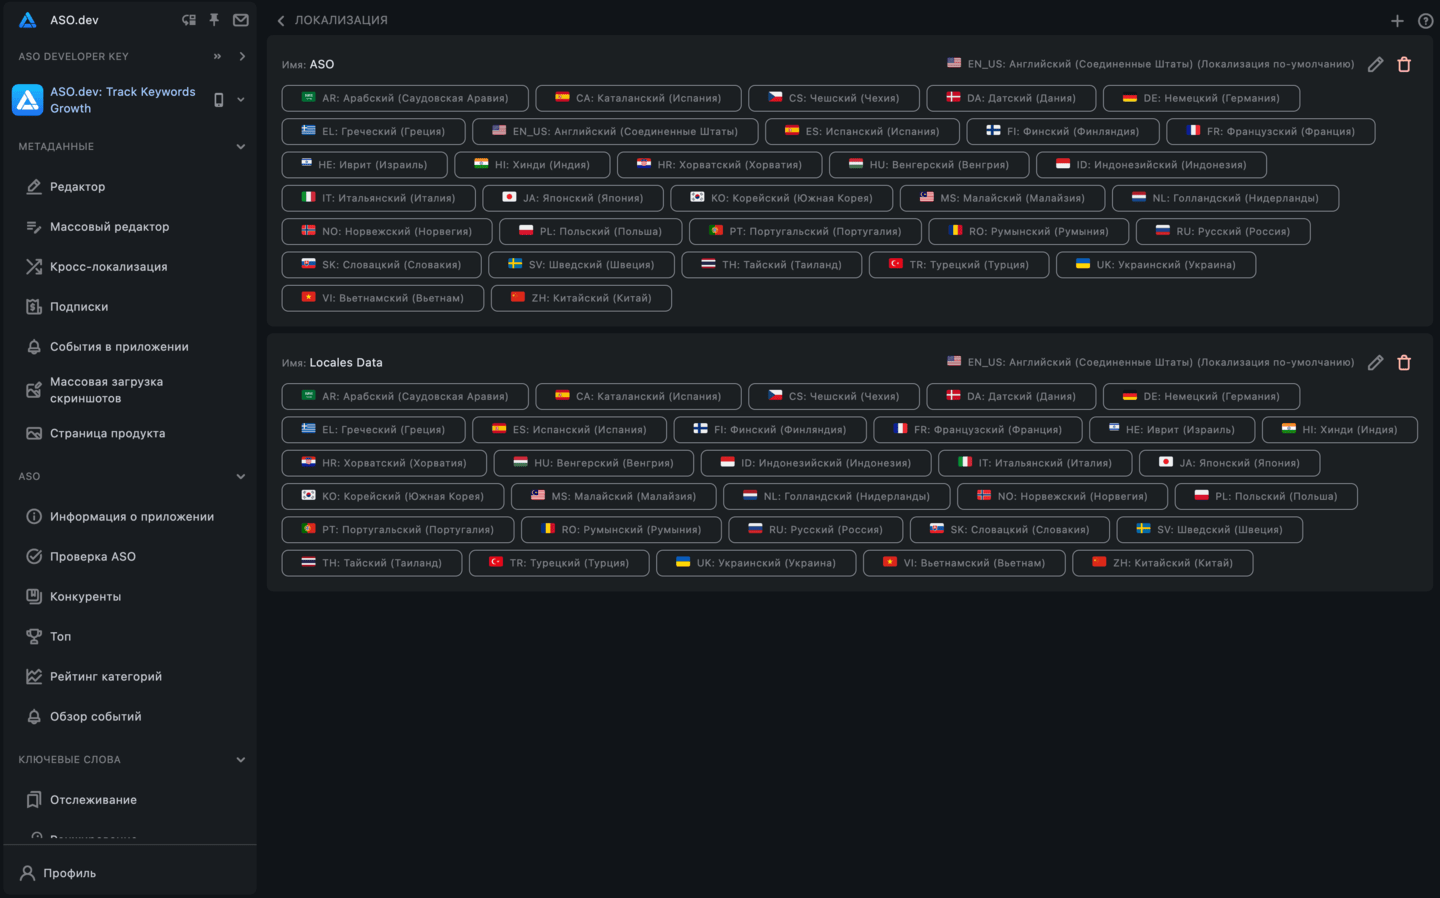Click the plus icon to add localization
Viewport: 1440px width, 898px height.
point(1397,21)
